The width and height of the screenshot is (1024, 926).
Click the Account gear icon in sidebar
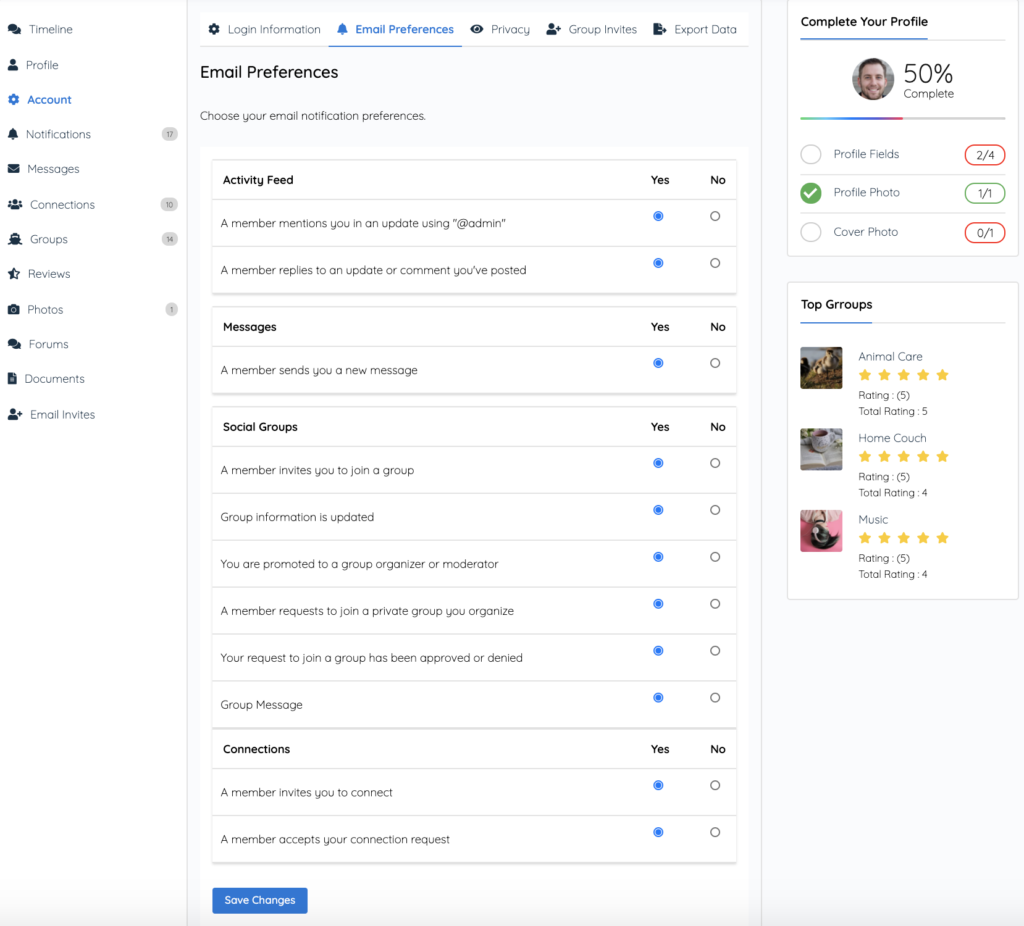click(x=14, y=99)
